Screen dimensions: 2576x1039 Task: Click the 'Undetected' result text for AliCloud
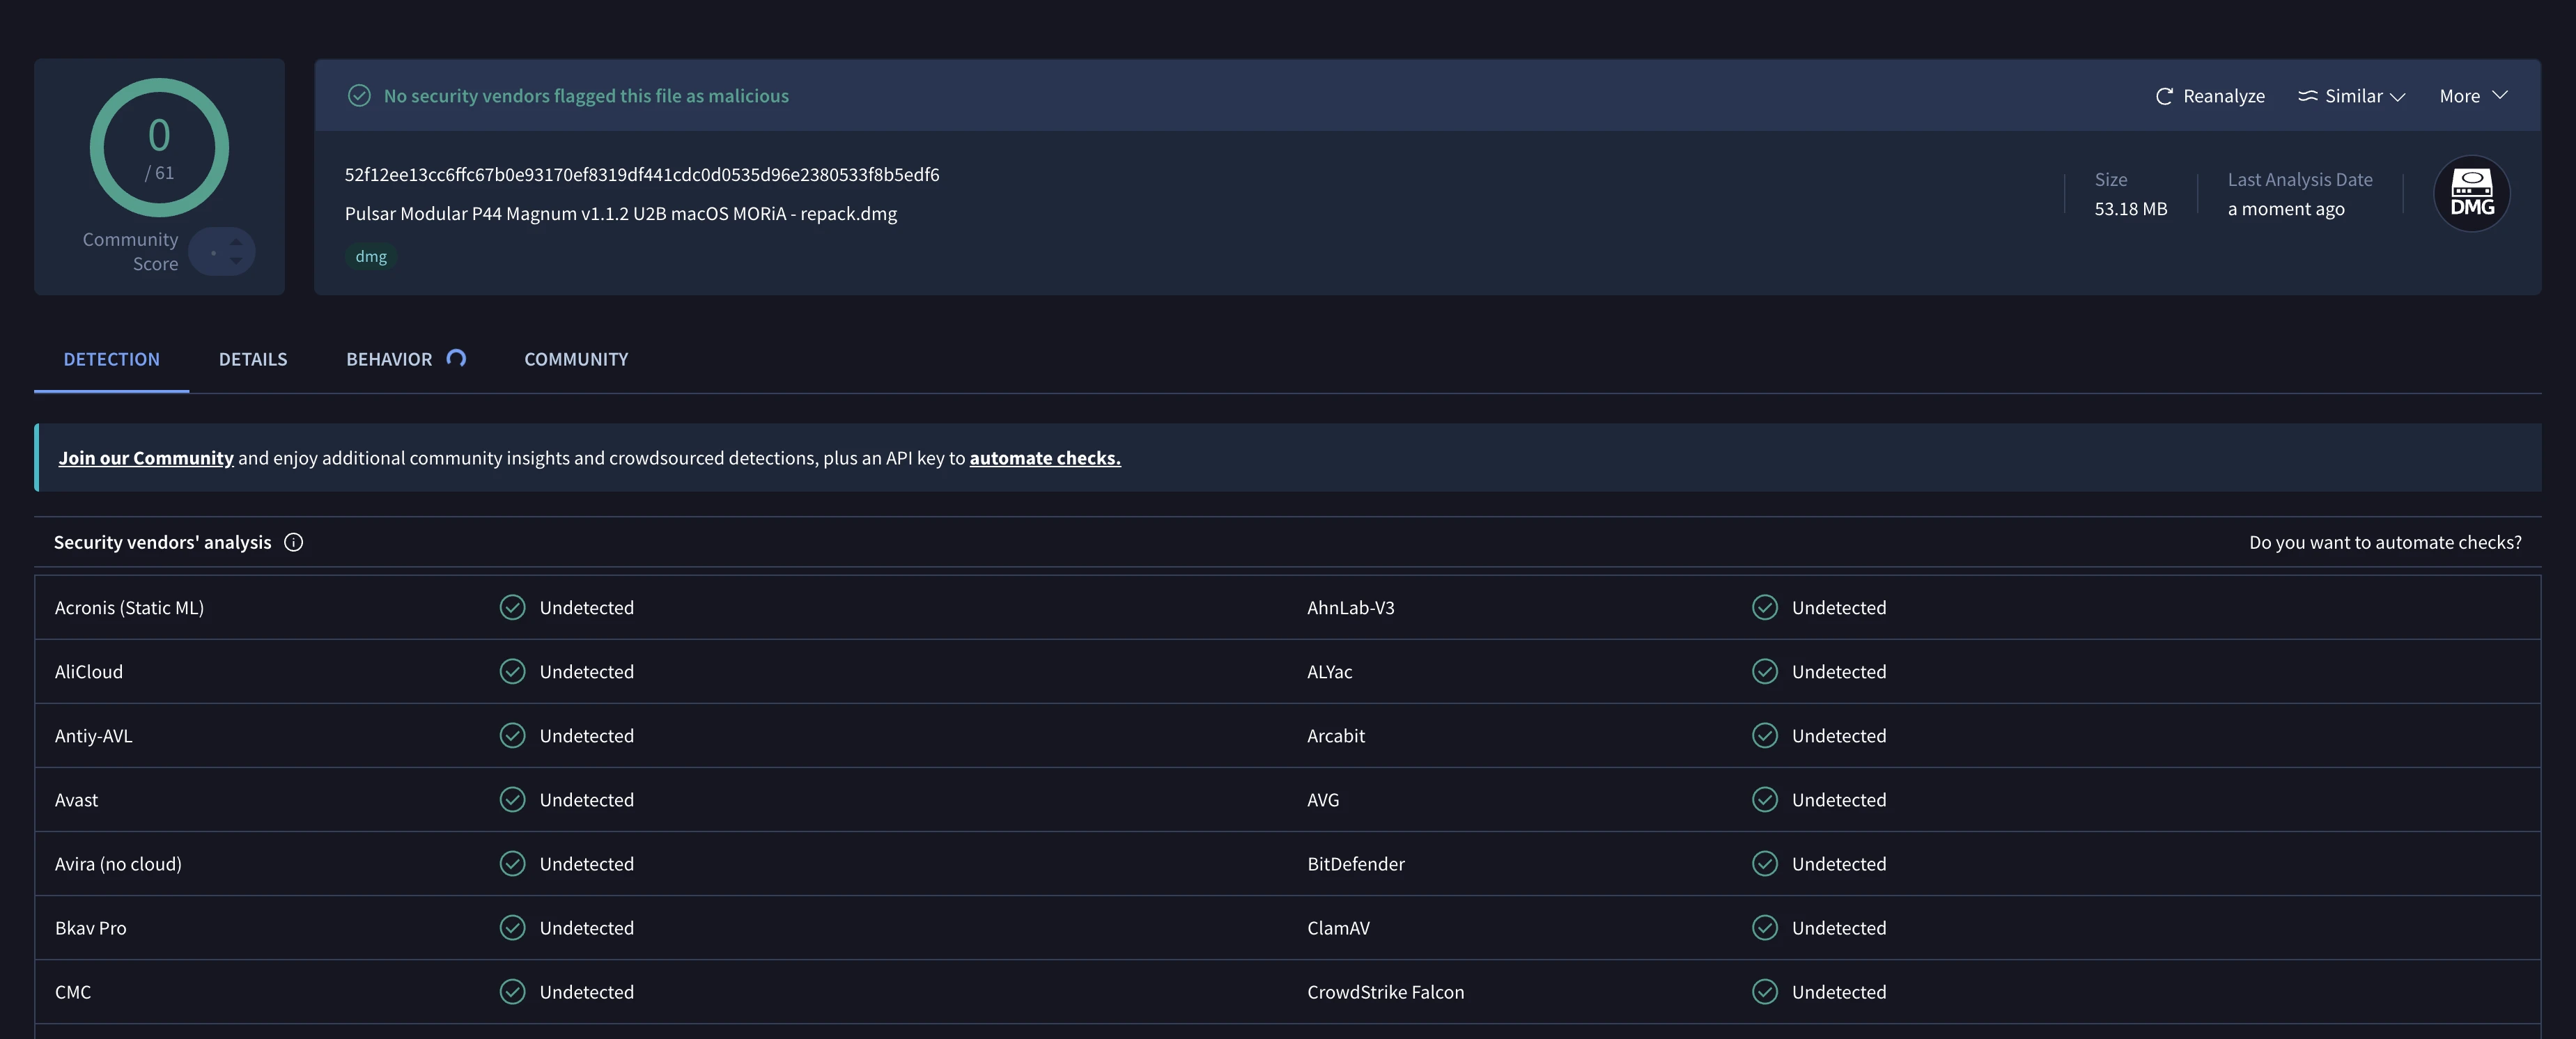pyautogui.click(x=586, y=671)
